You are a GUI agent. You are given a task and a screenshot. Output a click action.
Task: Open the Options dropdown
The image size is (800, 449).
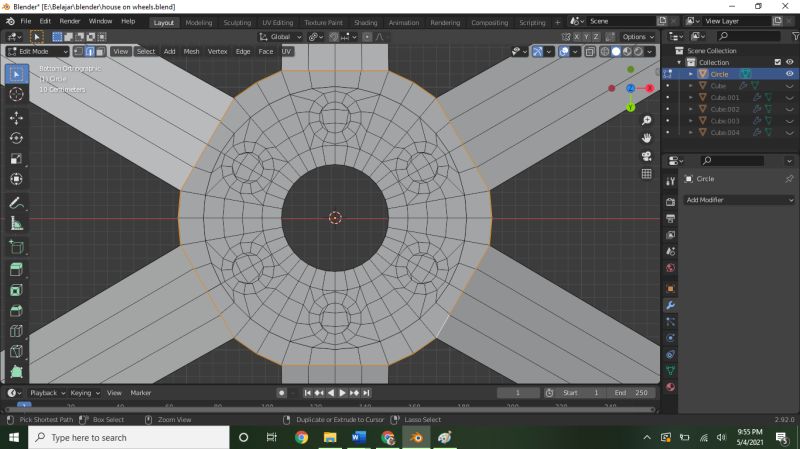point(638,37)
